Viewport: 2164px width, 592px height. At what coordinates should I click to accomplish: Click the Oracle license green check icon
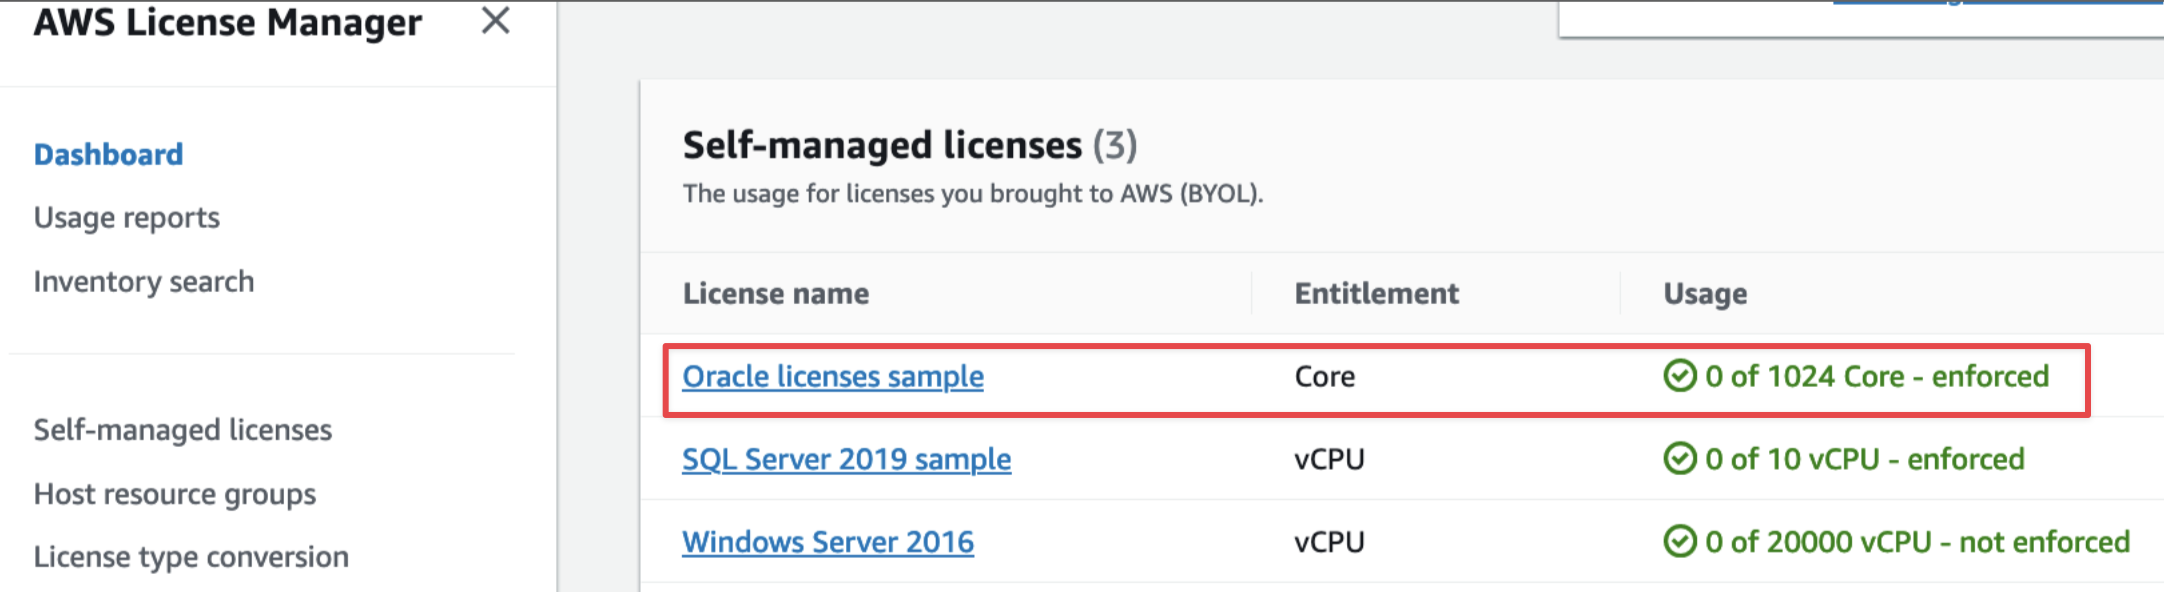(1679, 376)
